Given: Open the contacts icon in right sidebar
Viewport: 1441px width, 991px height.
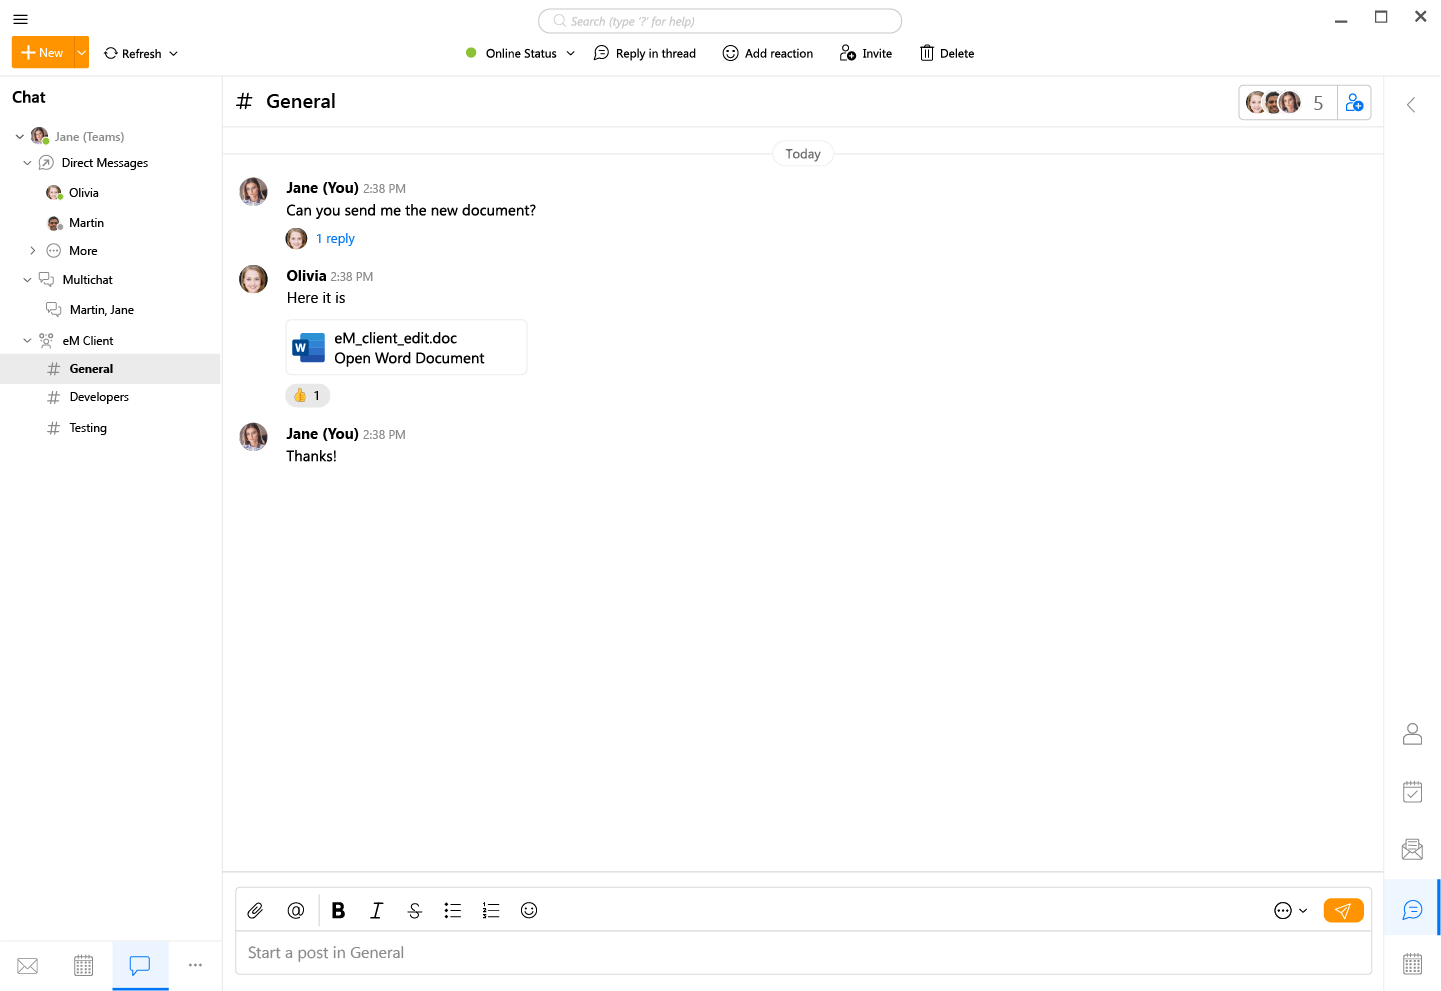Looking at the screenshot, I should tap(1412, 734).
